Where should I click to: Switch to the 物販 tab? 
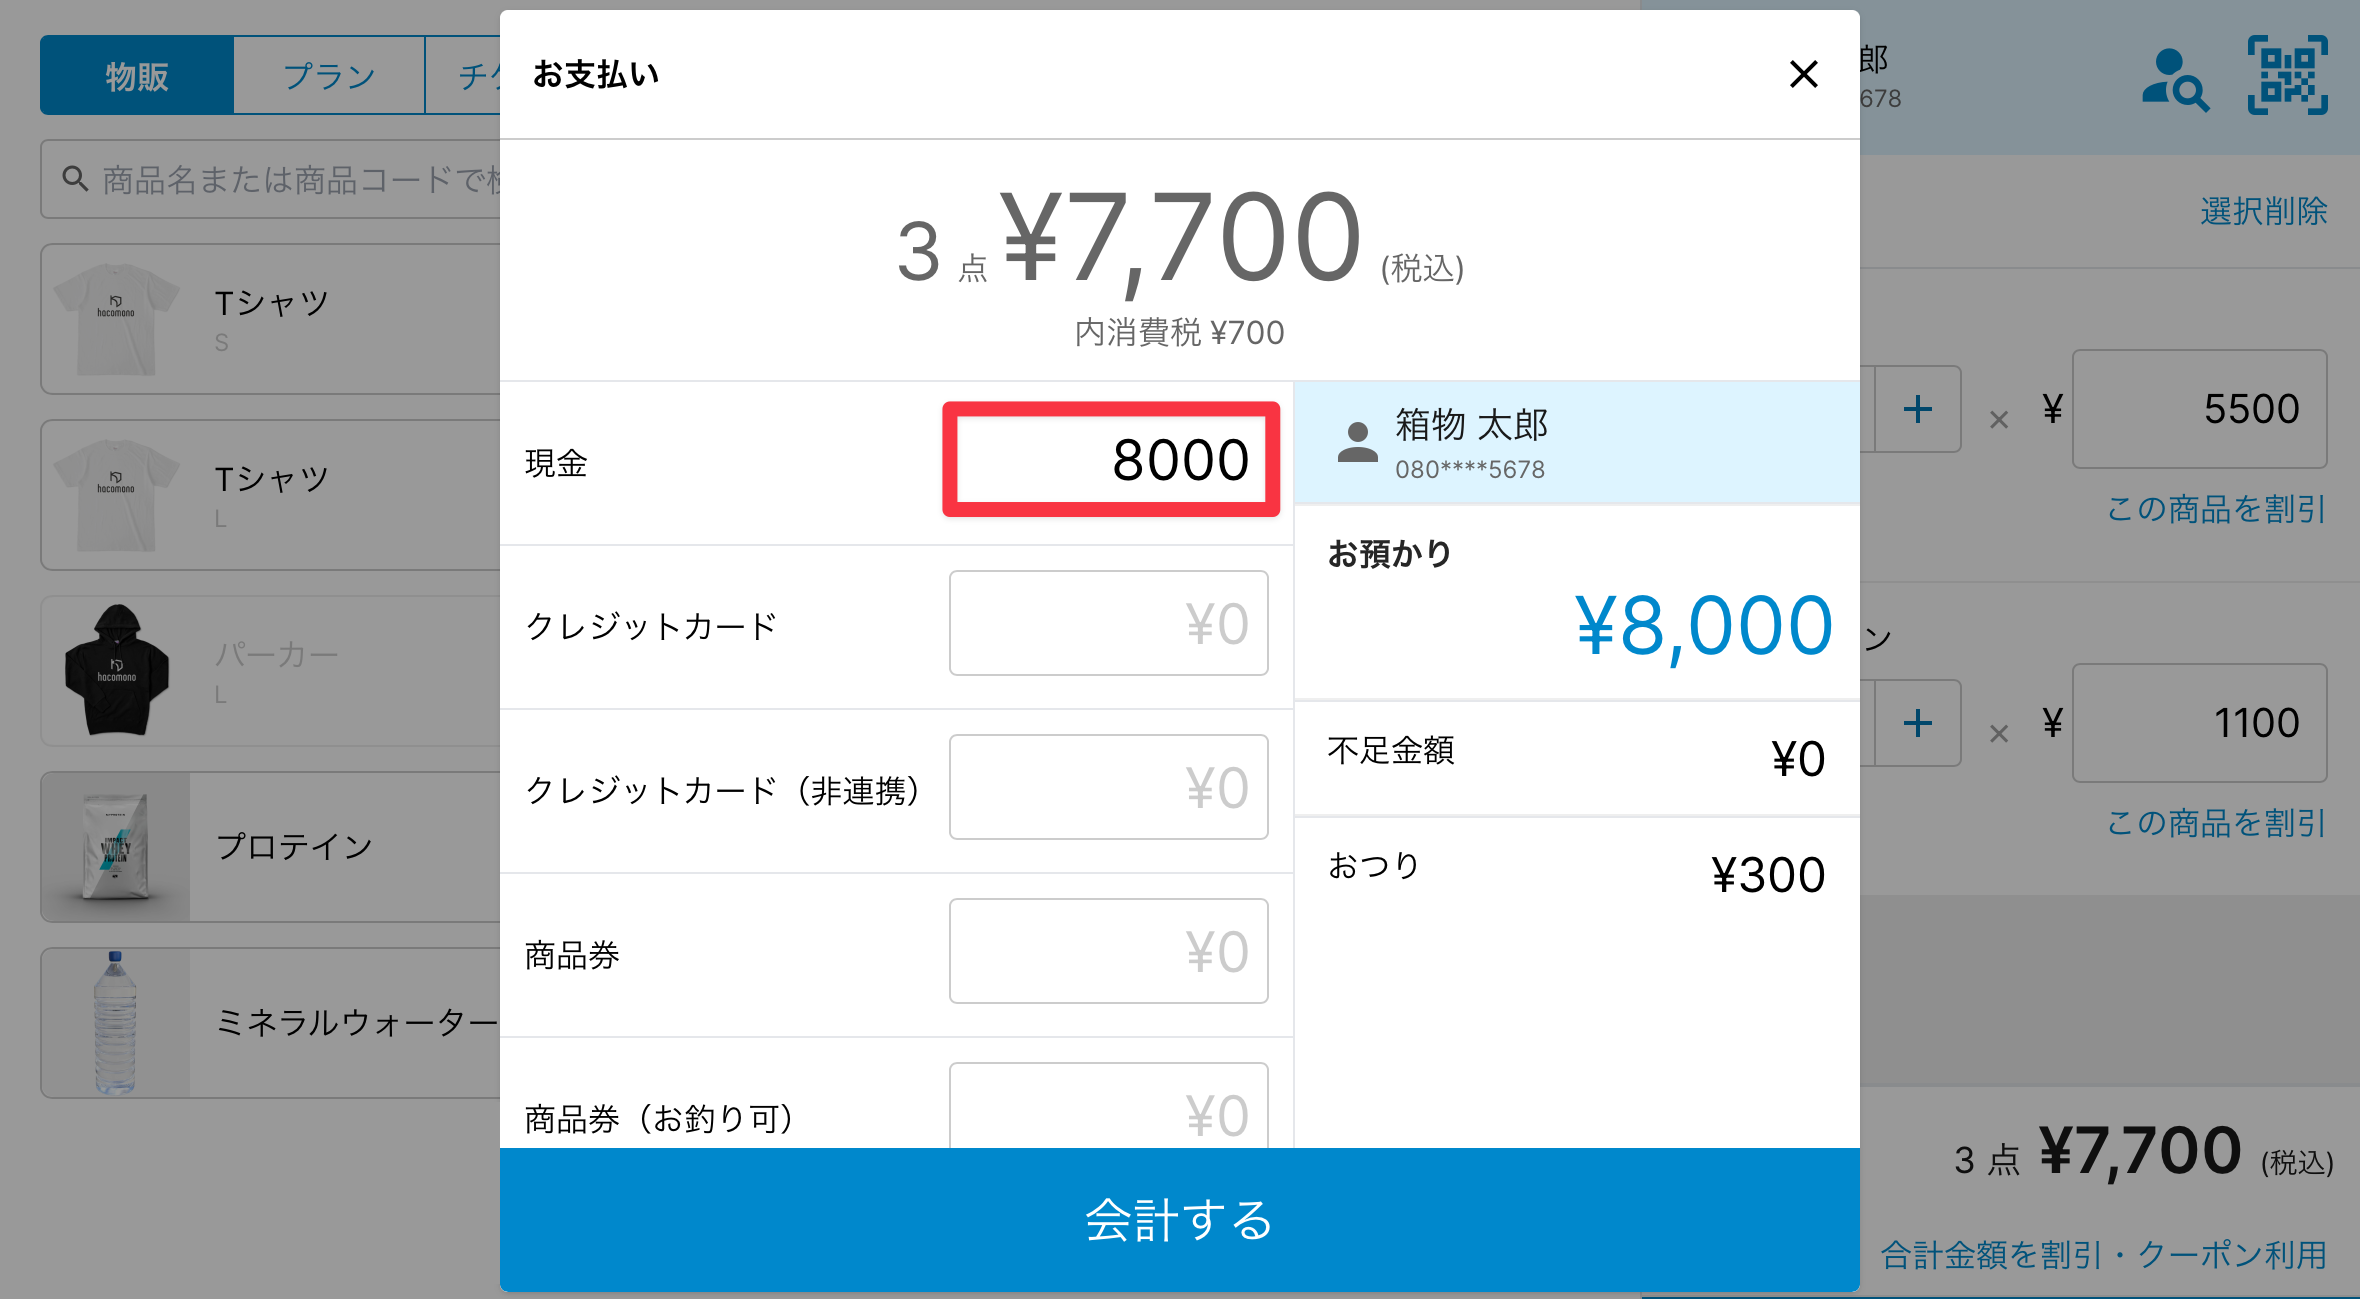click(137, 76)
